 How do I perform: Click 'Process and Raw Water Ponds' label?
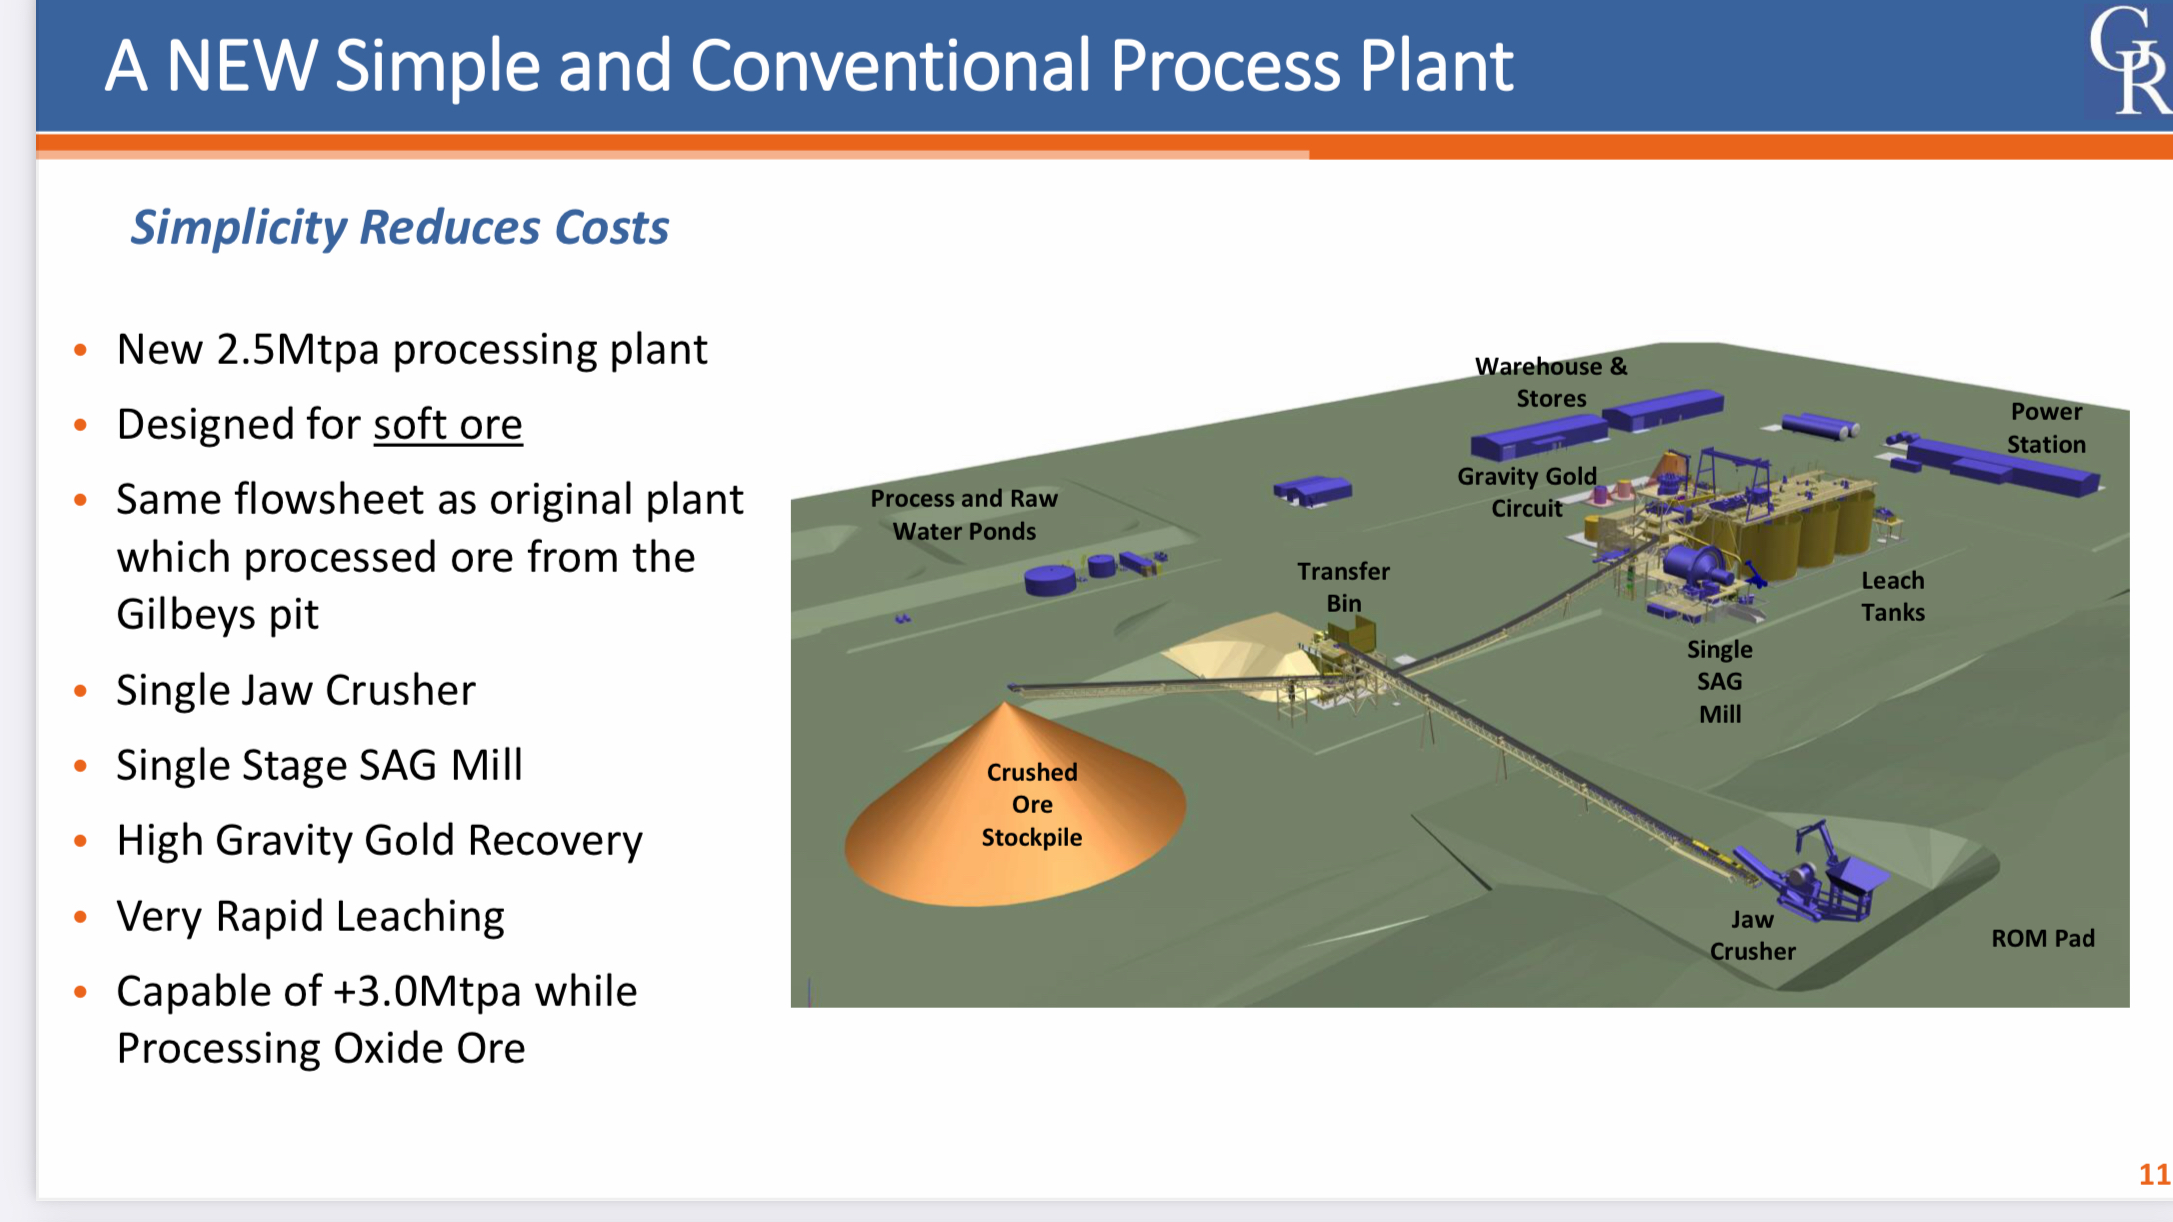click(964, 515)
